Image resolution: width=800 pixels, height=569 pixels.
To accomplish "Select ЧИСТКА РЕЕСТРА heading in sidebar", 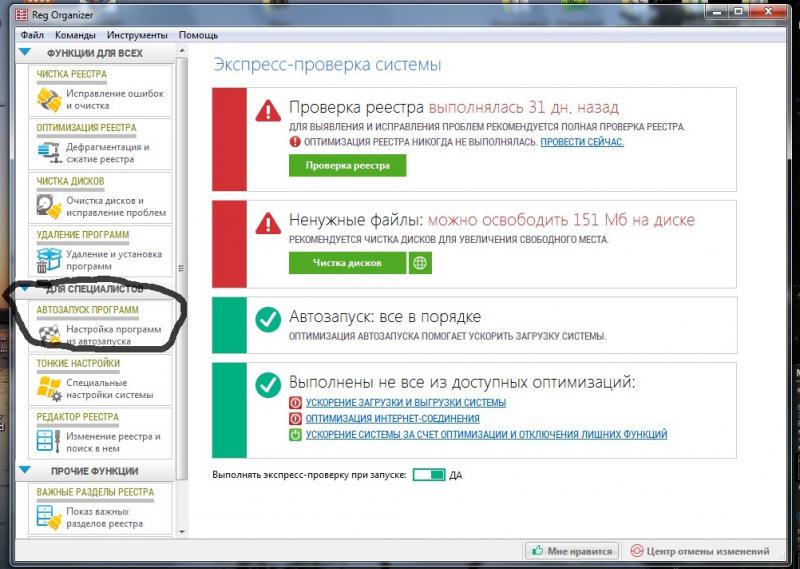I will [x=71, y=74].
